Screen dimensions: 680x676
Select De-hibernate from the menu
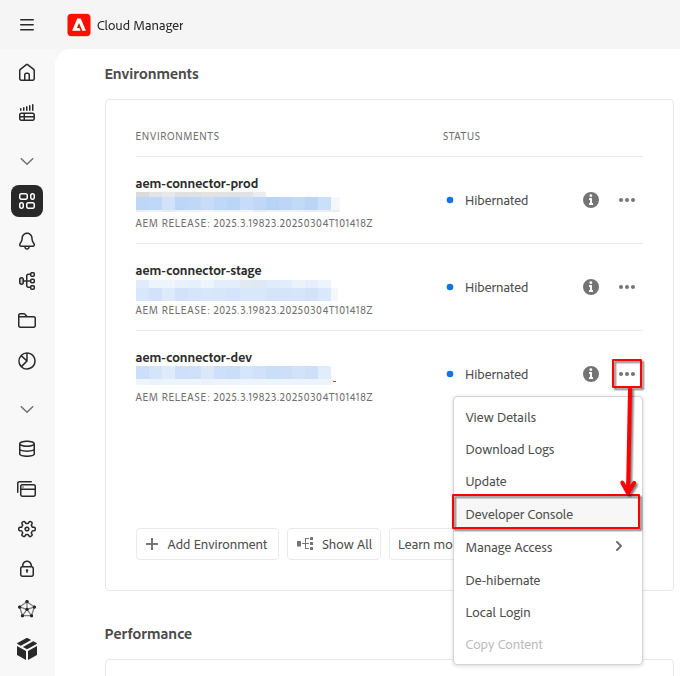pyautogui.click(x=547, y=580)
